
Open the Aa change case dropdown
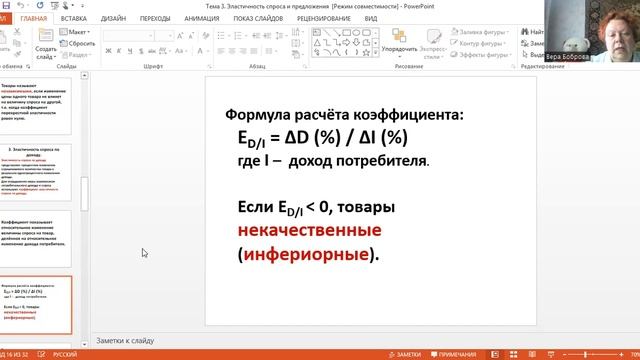pyautogui.click(x=181, y=51)
